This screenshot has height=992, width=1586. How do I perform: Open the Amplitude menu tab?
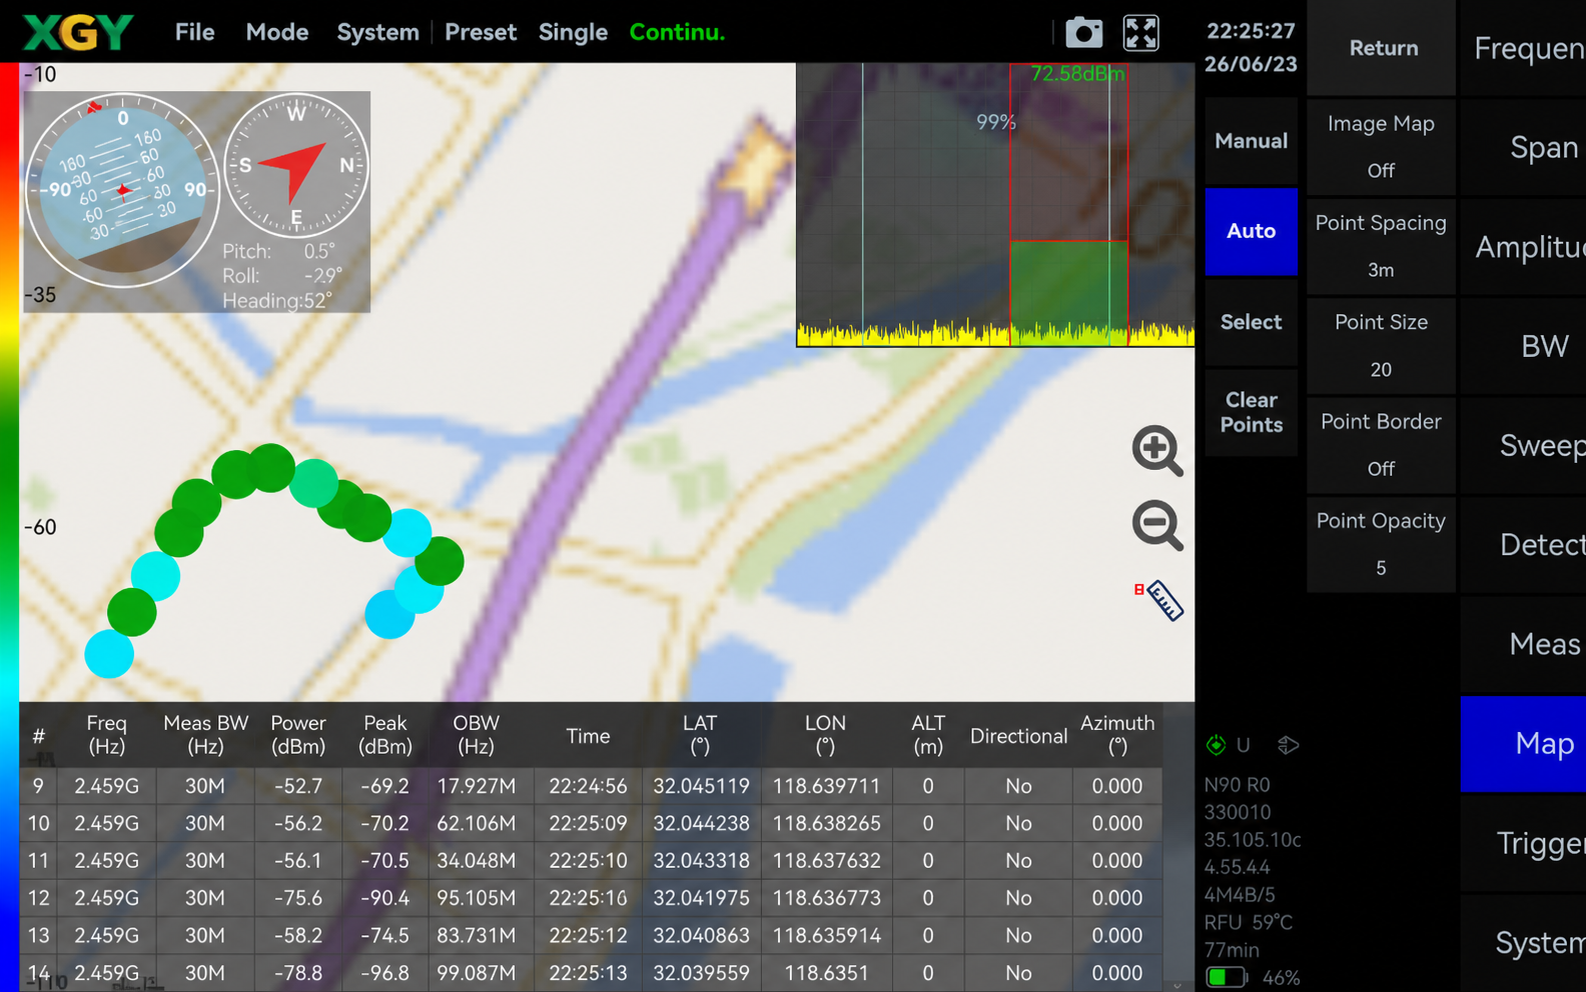pyautogui.click(x=1523, y=246)
